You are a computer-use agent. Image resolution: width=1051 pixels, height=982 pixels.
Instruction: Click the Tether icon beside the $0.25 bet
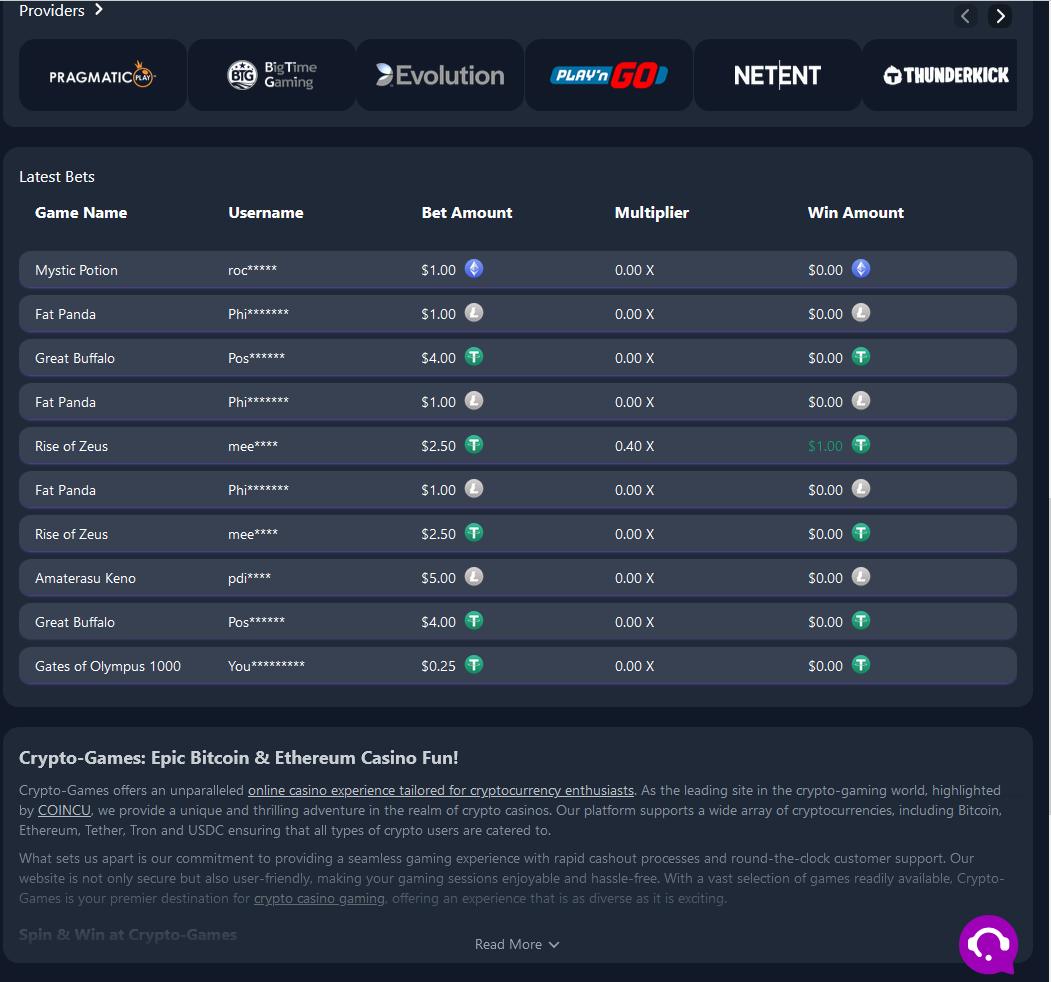(x=474, y=664)
